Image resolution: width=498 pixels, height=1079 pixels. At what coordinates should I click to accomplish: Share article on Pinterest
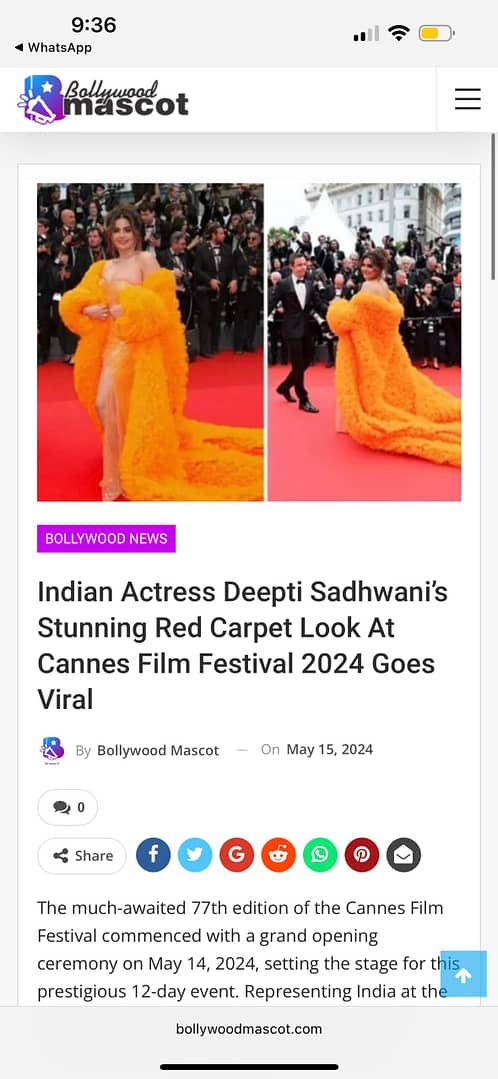click(x=362, y=855)
